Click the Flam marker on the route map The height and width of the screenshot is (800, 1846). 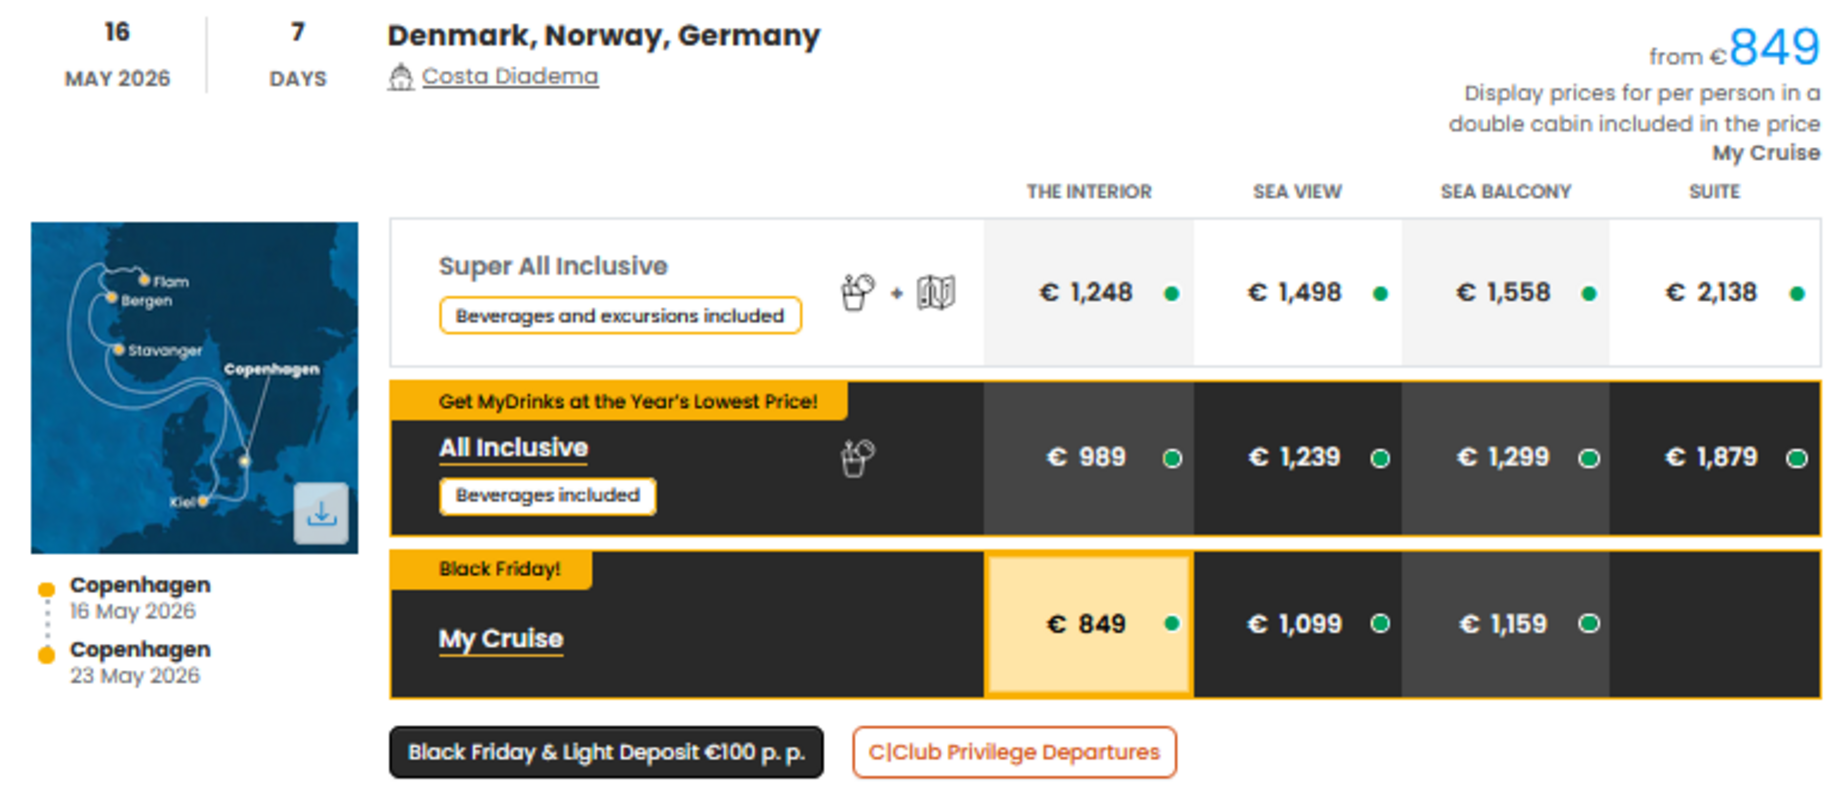[x=146, y=281]
